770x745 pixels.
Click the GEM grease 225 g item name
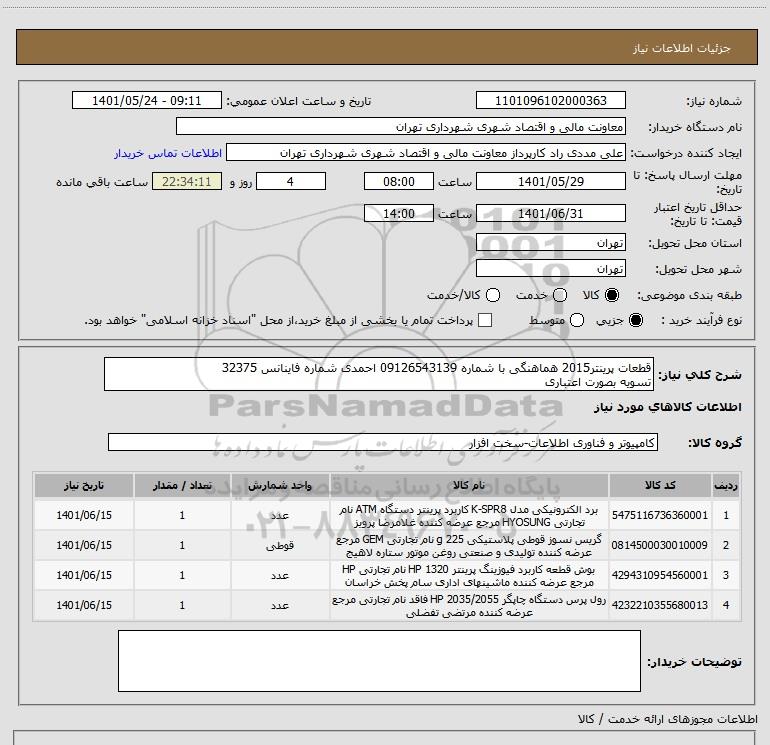pos(469,546)
